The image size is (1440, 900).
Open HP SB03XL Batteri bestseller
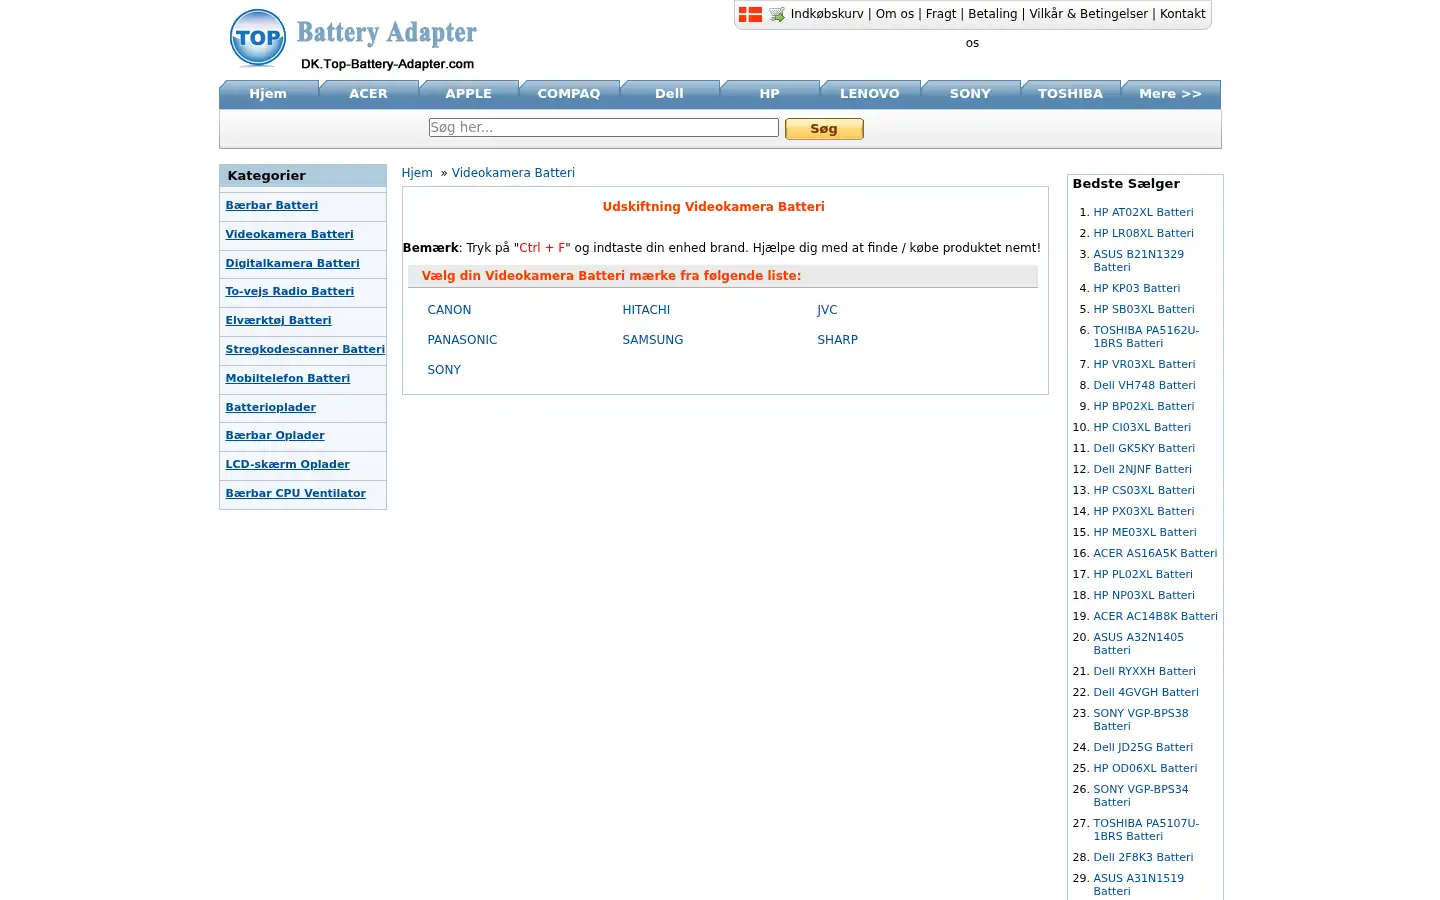1144,310
